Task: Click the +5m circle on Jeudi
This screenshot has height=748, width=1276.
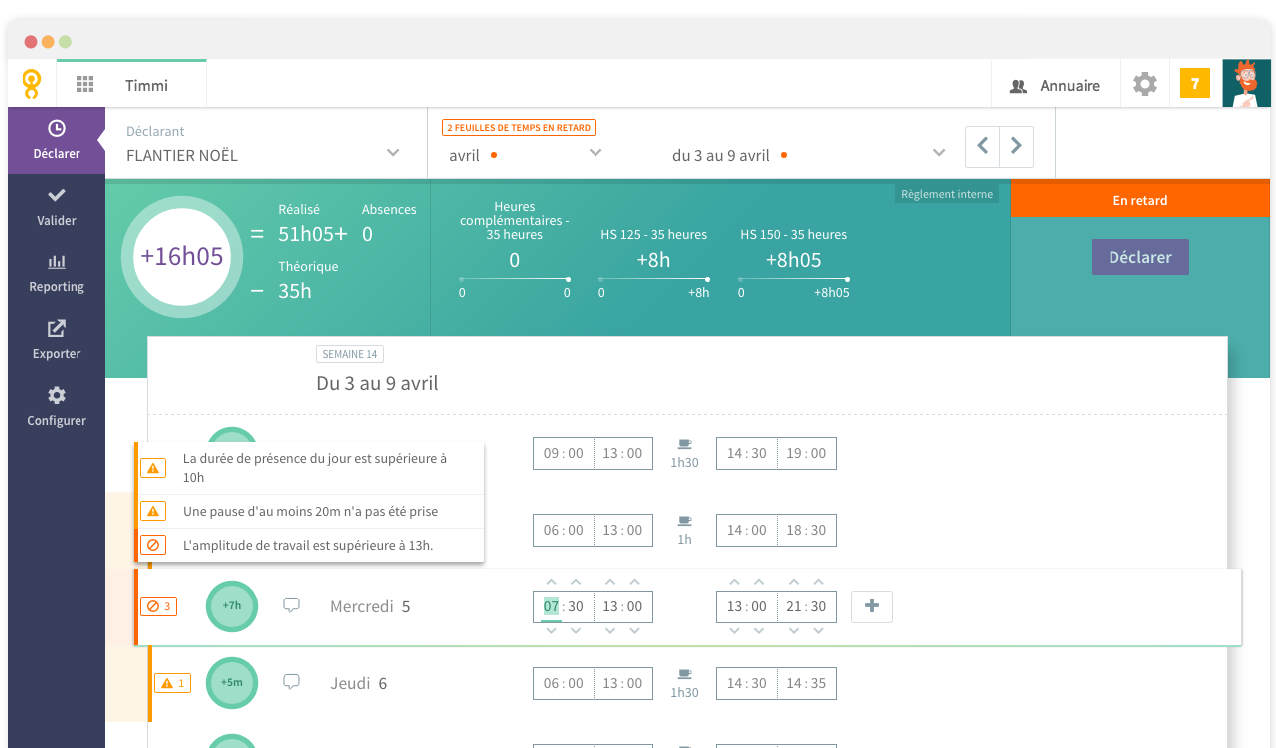Action: (232, 683)
